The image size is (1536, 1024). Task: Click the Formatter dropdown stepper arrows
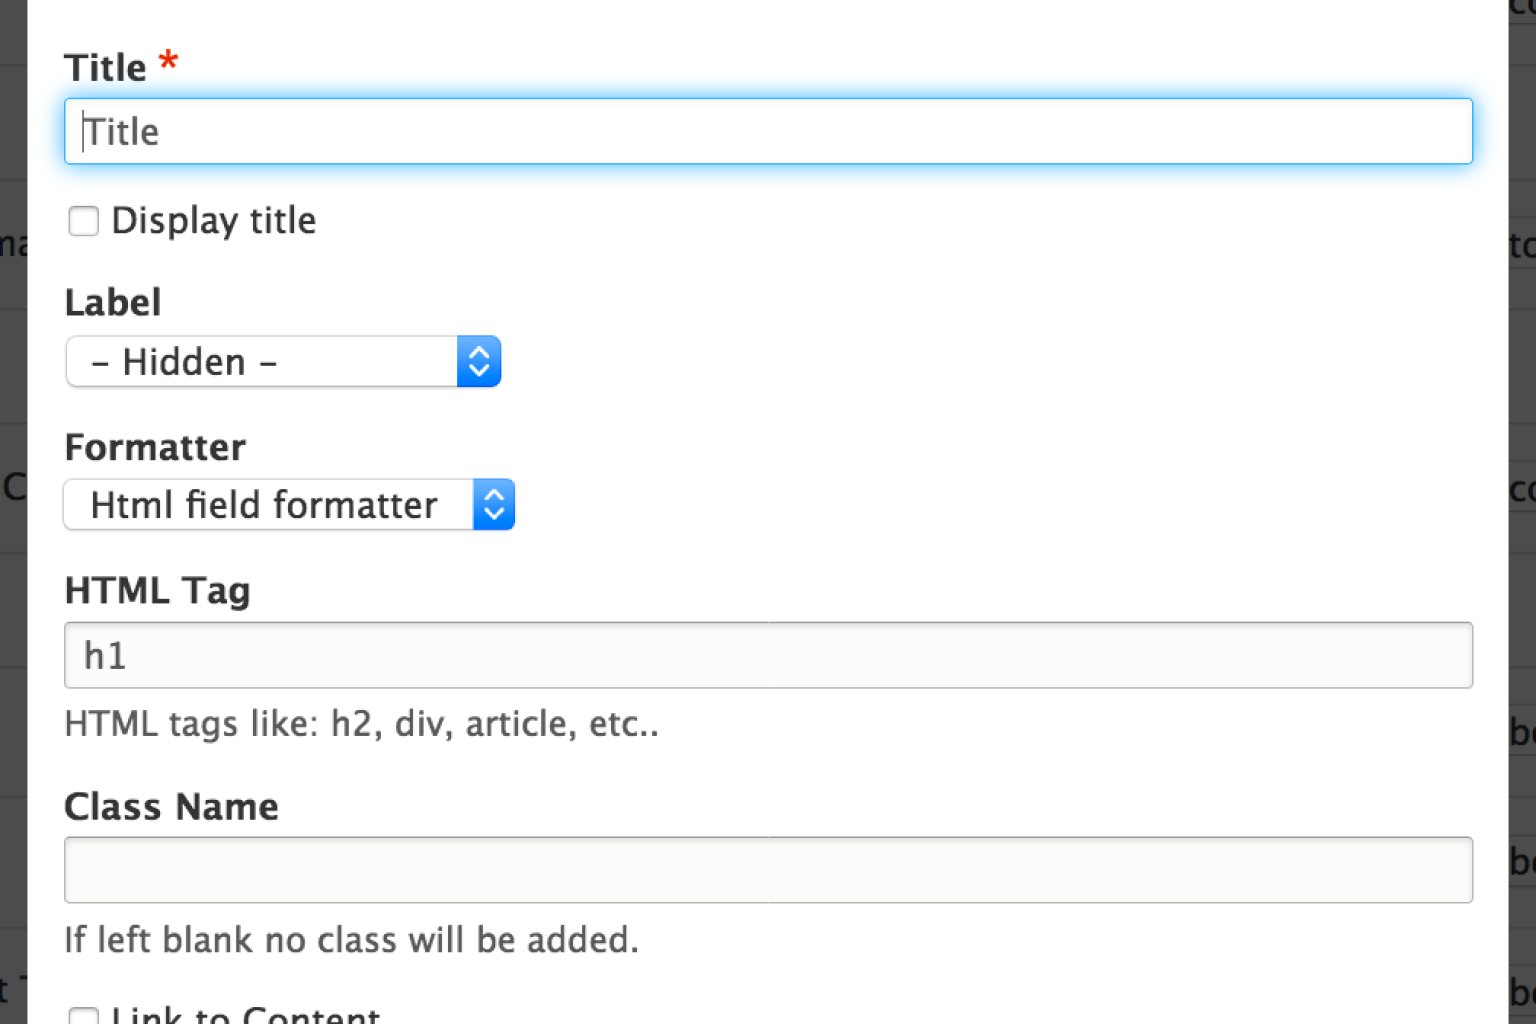coord(493,505)
